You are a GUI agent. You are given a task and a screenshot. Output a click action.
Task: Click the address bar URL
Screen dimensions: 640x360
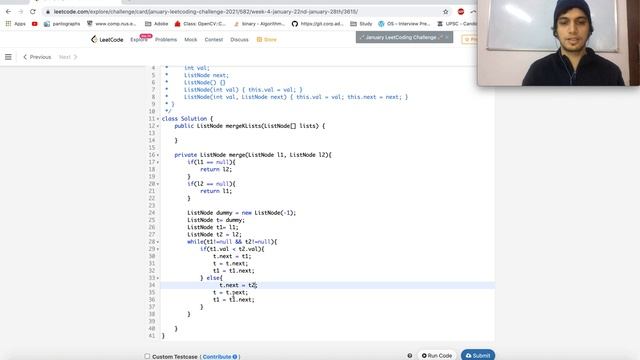click(206, 12)
